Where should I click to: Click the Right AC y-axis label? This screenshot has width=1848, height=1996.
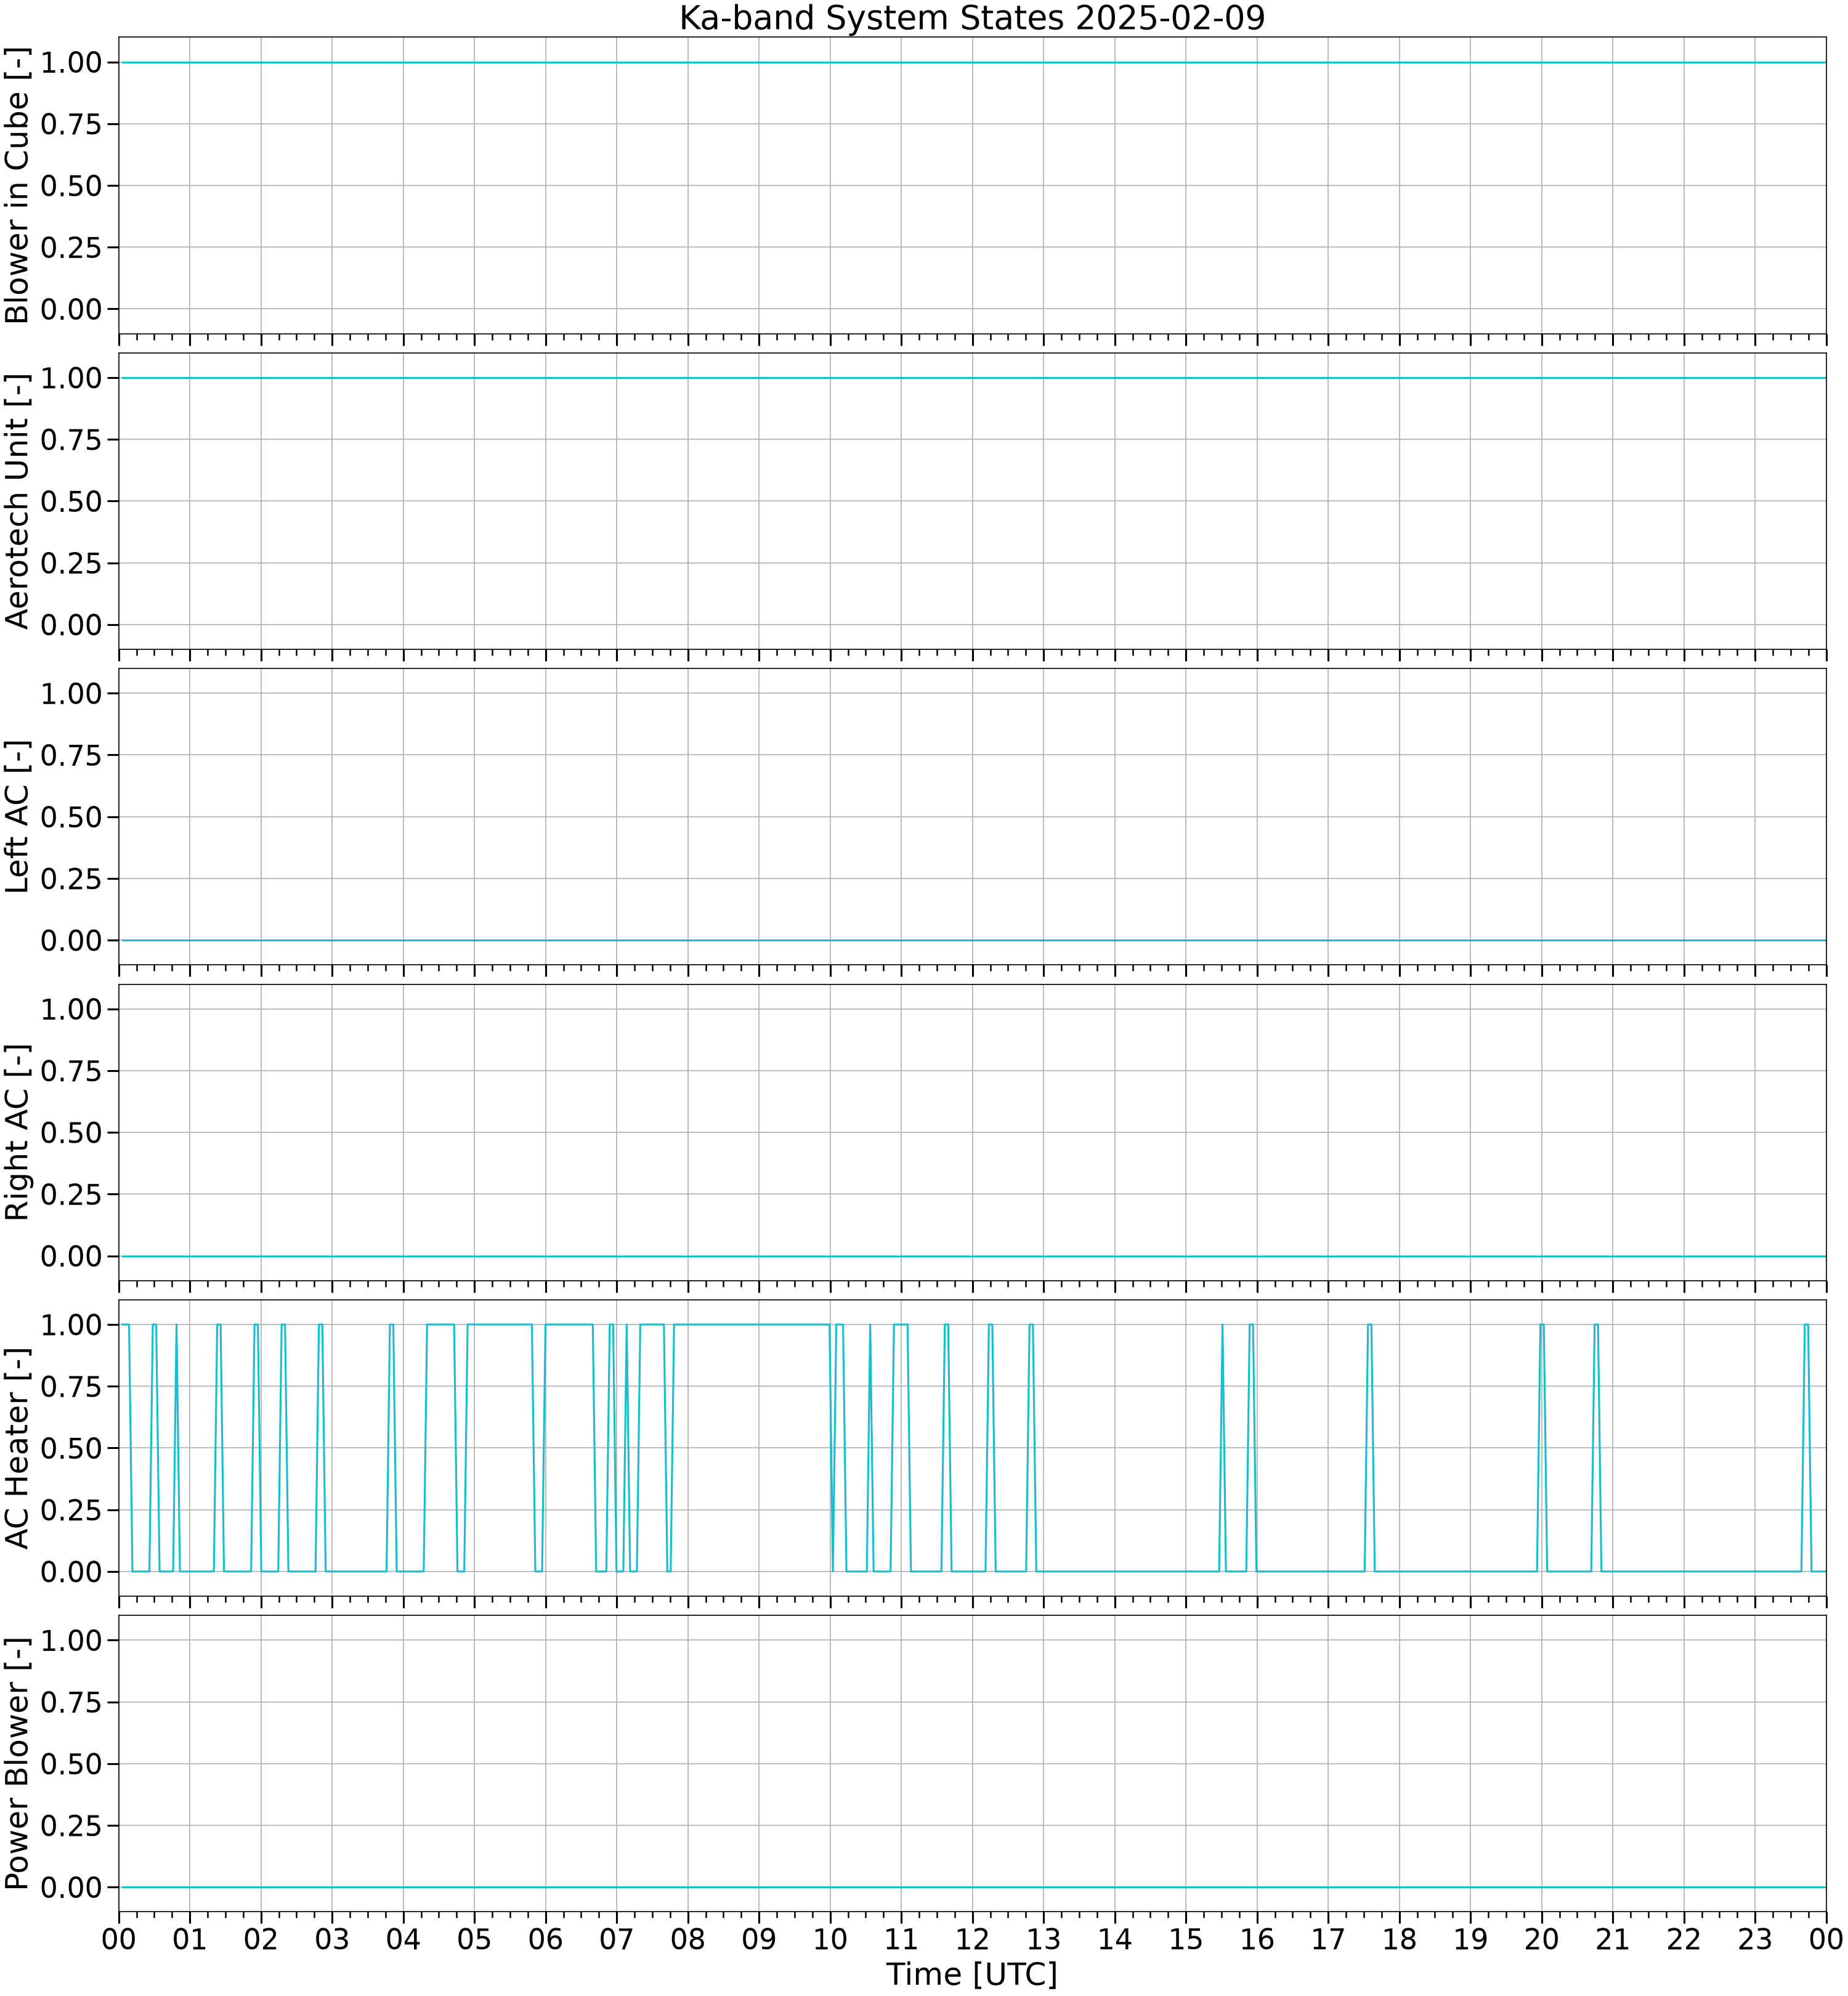pyautogui.click(x=17, y=1132)
